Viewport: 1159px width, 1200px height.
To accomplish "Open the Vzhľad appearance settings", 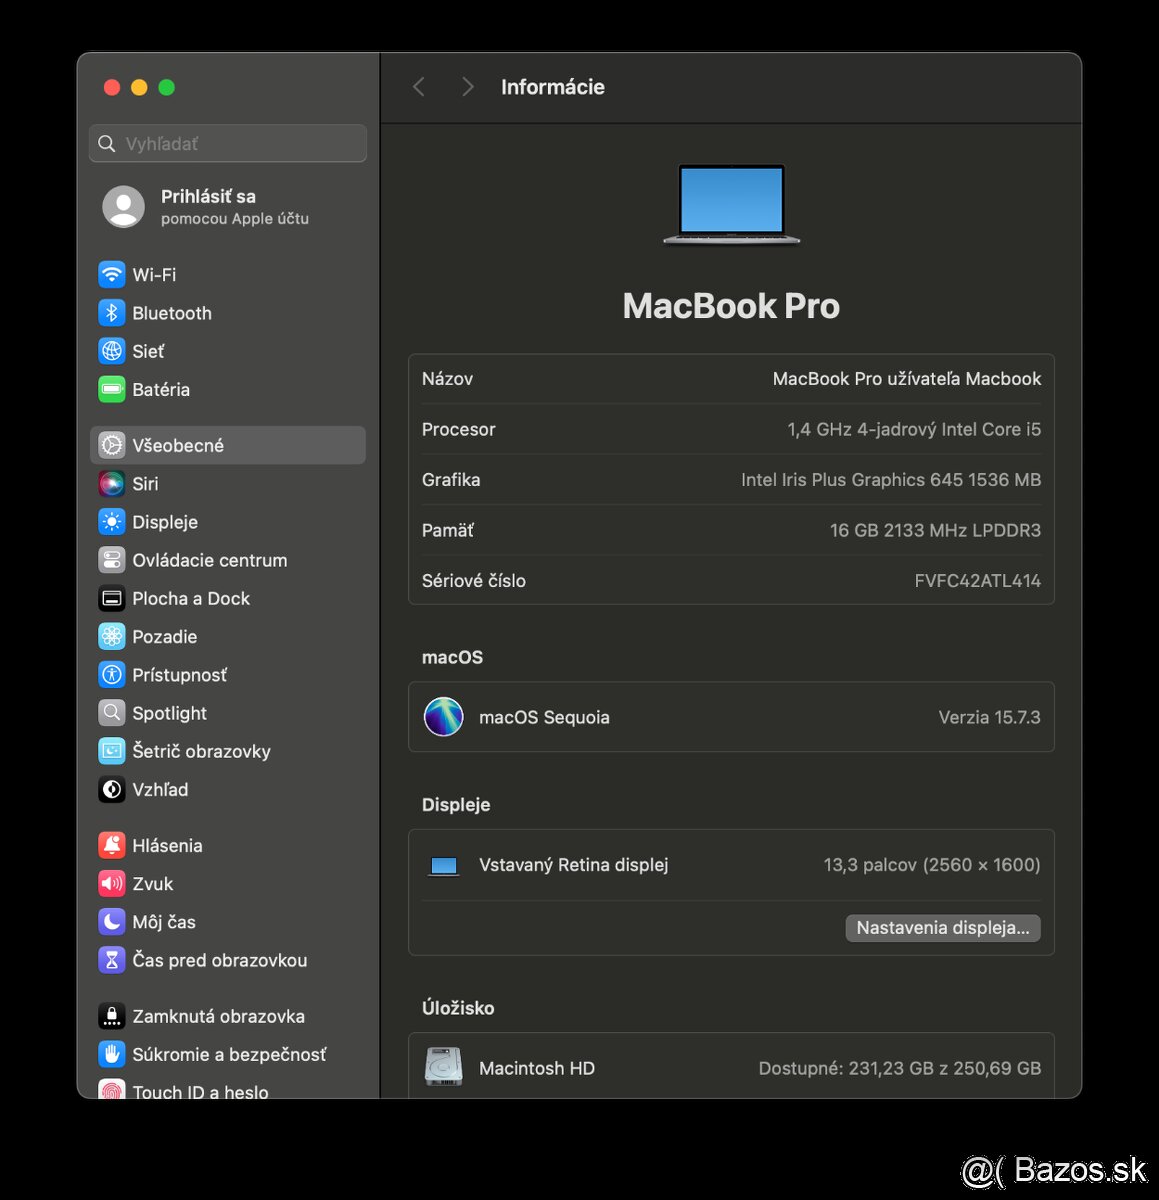I will pyautogui.click(x=112, y=789).
